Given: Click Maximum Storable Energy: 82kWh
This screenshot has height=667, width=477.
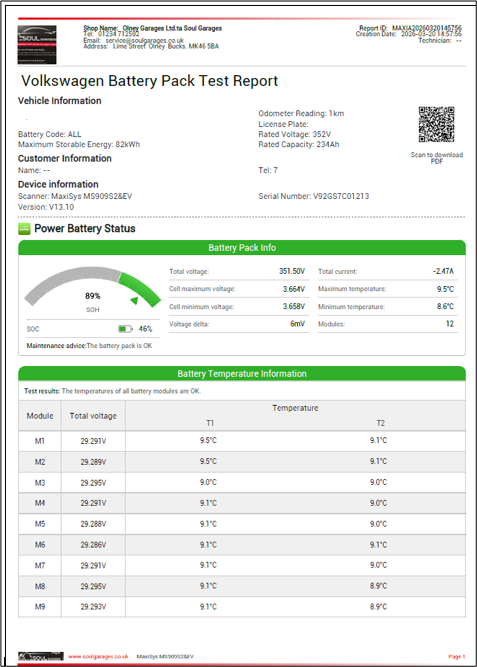Looking at the screenshot, I should (x=79, y=144).
